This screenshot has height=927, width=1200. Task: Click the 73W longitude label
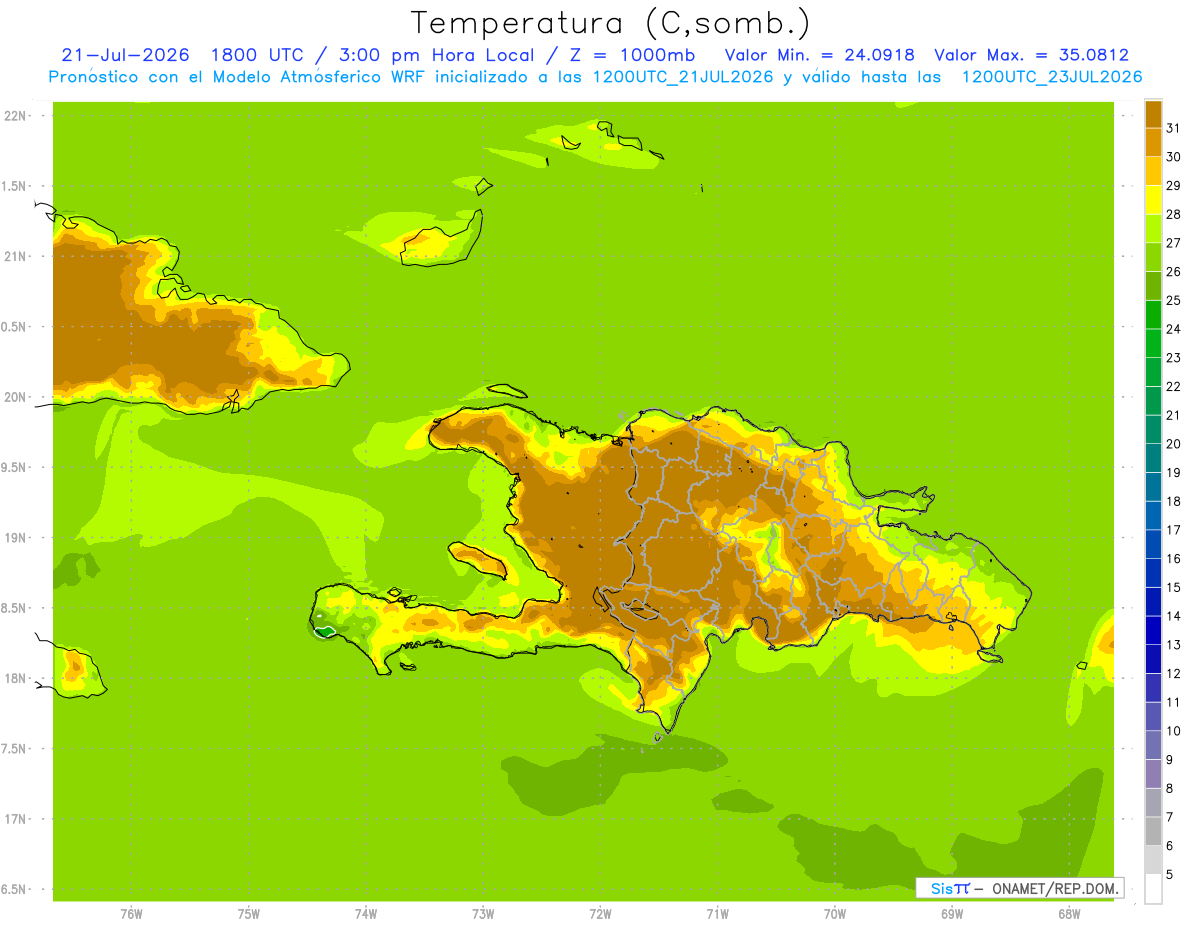[483, 914]
